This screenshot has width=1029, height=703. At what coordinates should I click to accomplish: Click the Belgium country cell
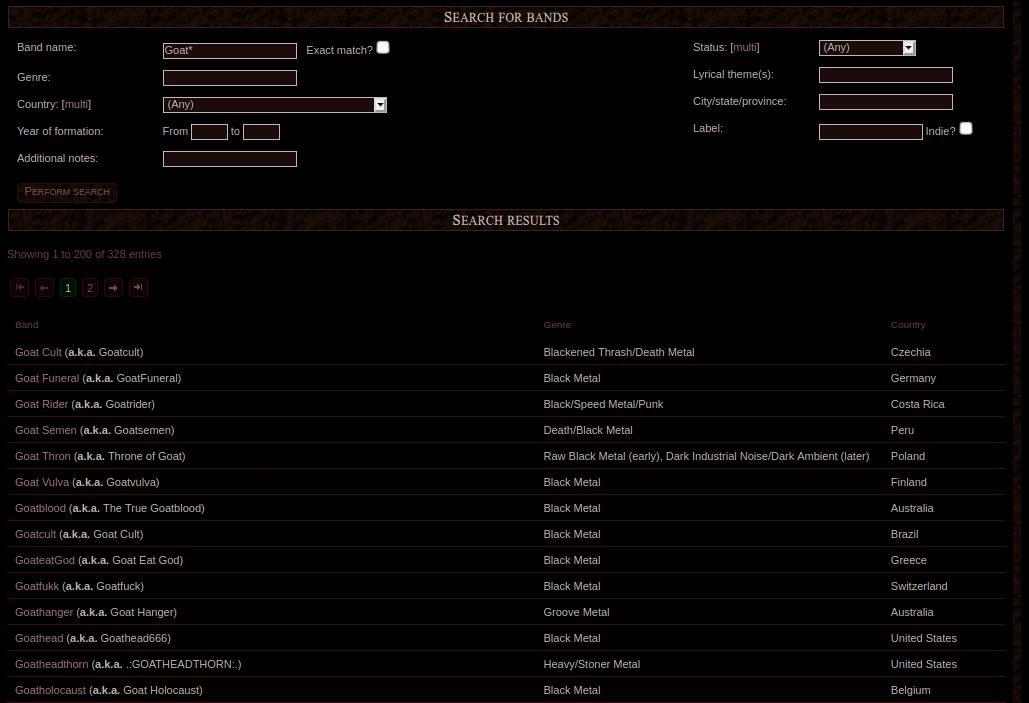click(910, 691)
